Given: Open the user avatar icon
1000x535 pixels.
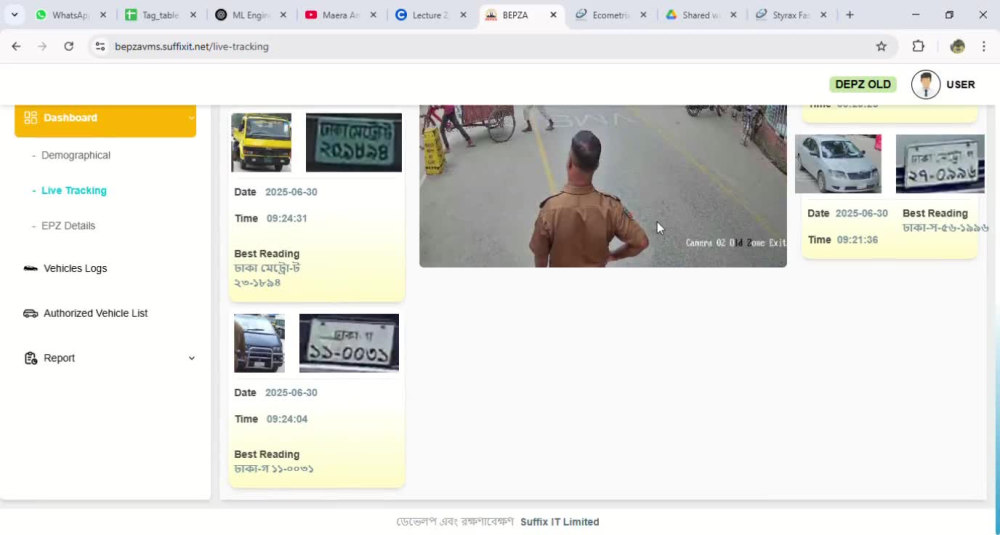Looking at the screenshot, I should 925,84.
